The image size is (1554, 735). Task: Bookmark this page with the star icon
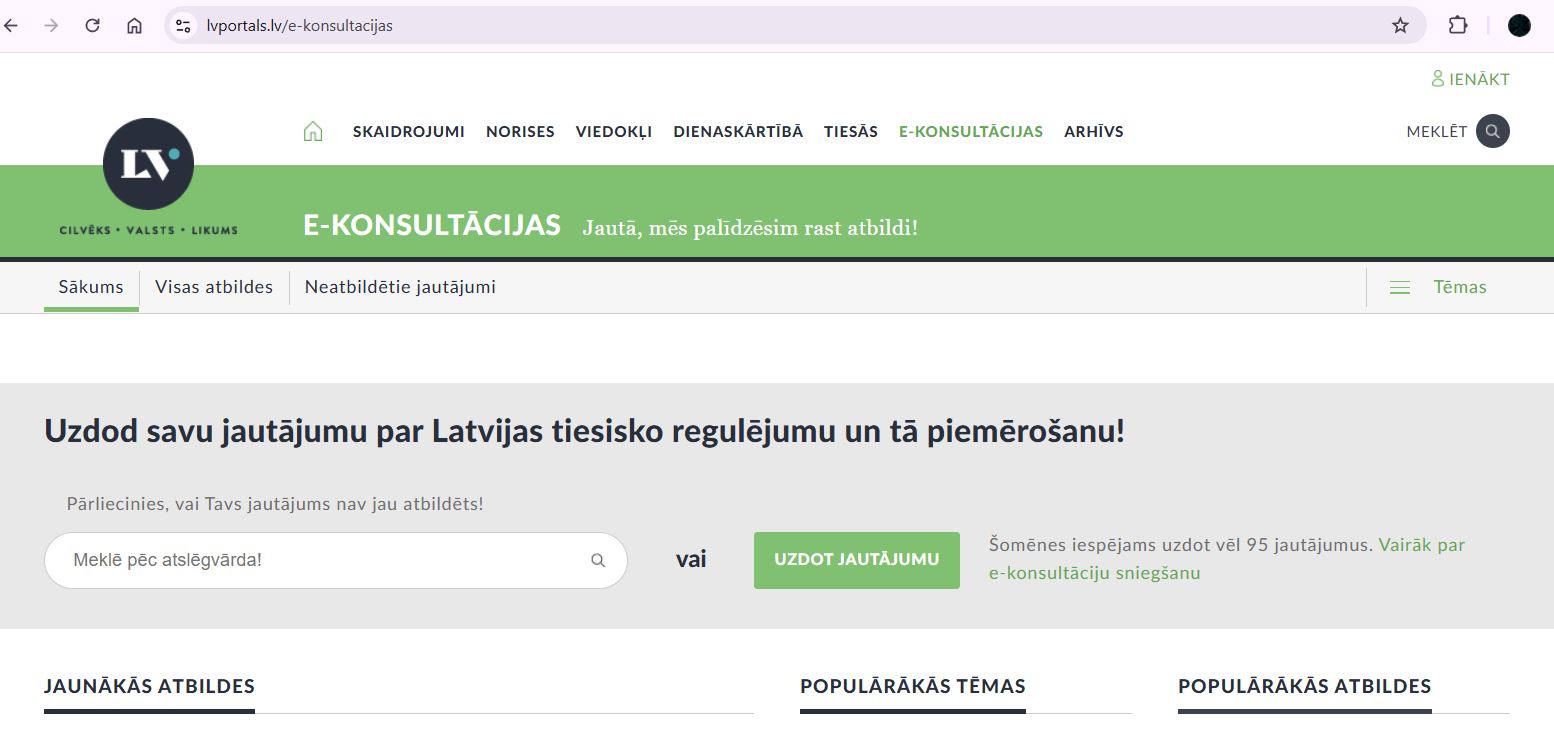tap(1400, 26)
